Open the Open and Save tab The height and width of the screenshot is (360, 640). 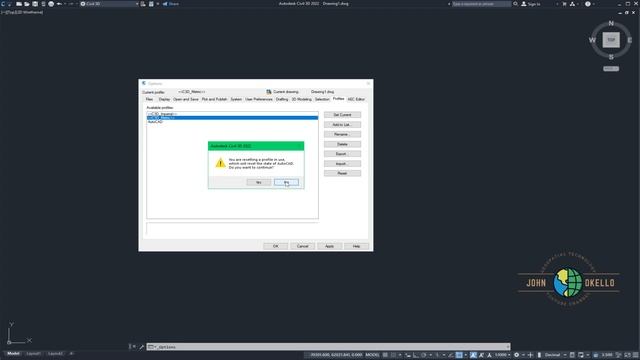tap(186, 99)
